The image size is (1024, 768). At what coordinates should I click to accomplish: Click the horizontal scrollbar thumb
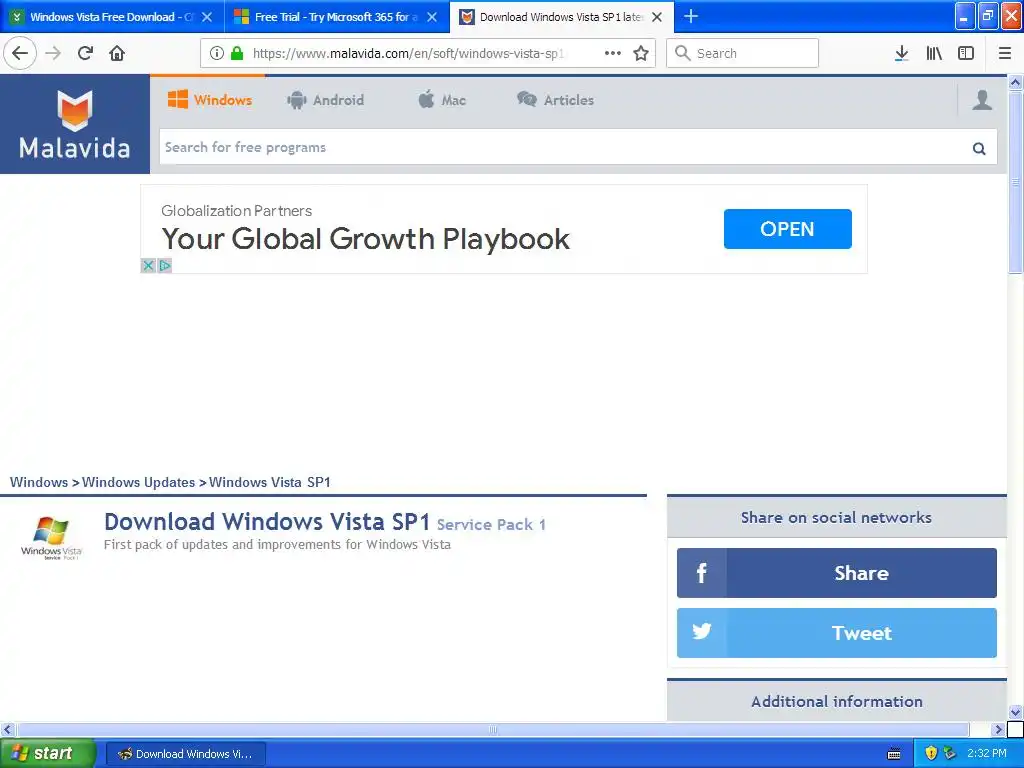tap(492, 729)
